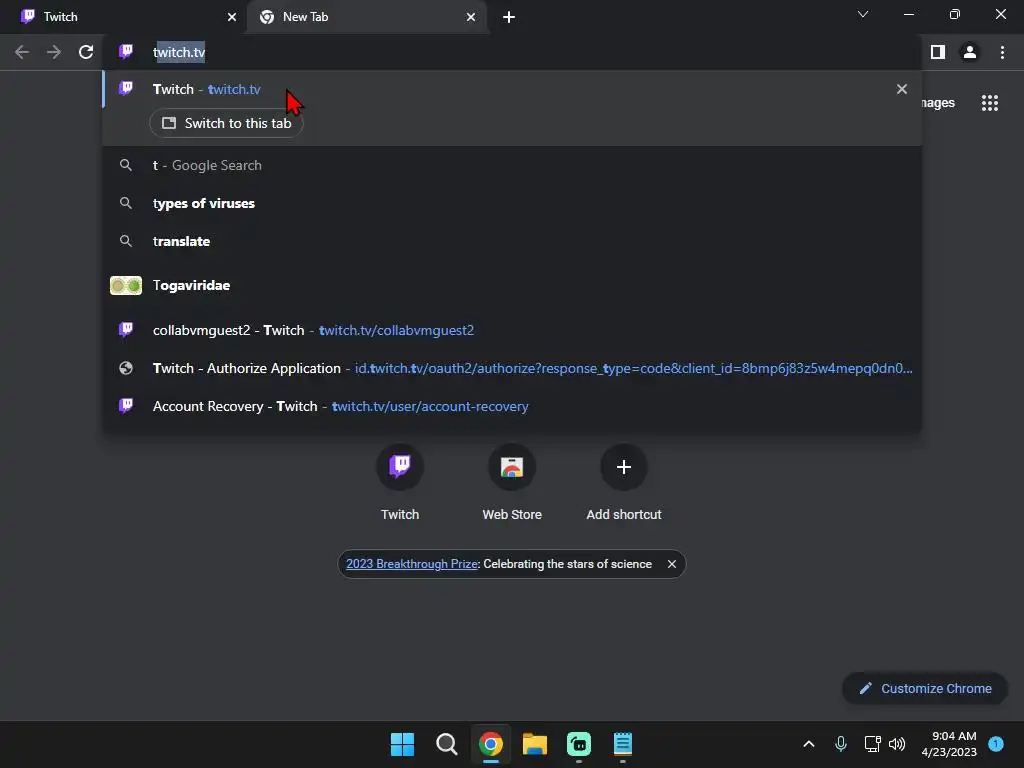Open the Twitch shortcut tile
This screenshot has height=768, width=1024.
point(400,482)
